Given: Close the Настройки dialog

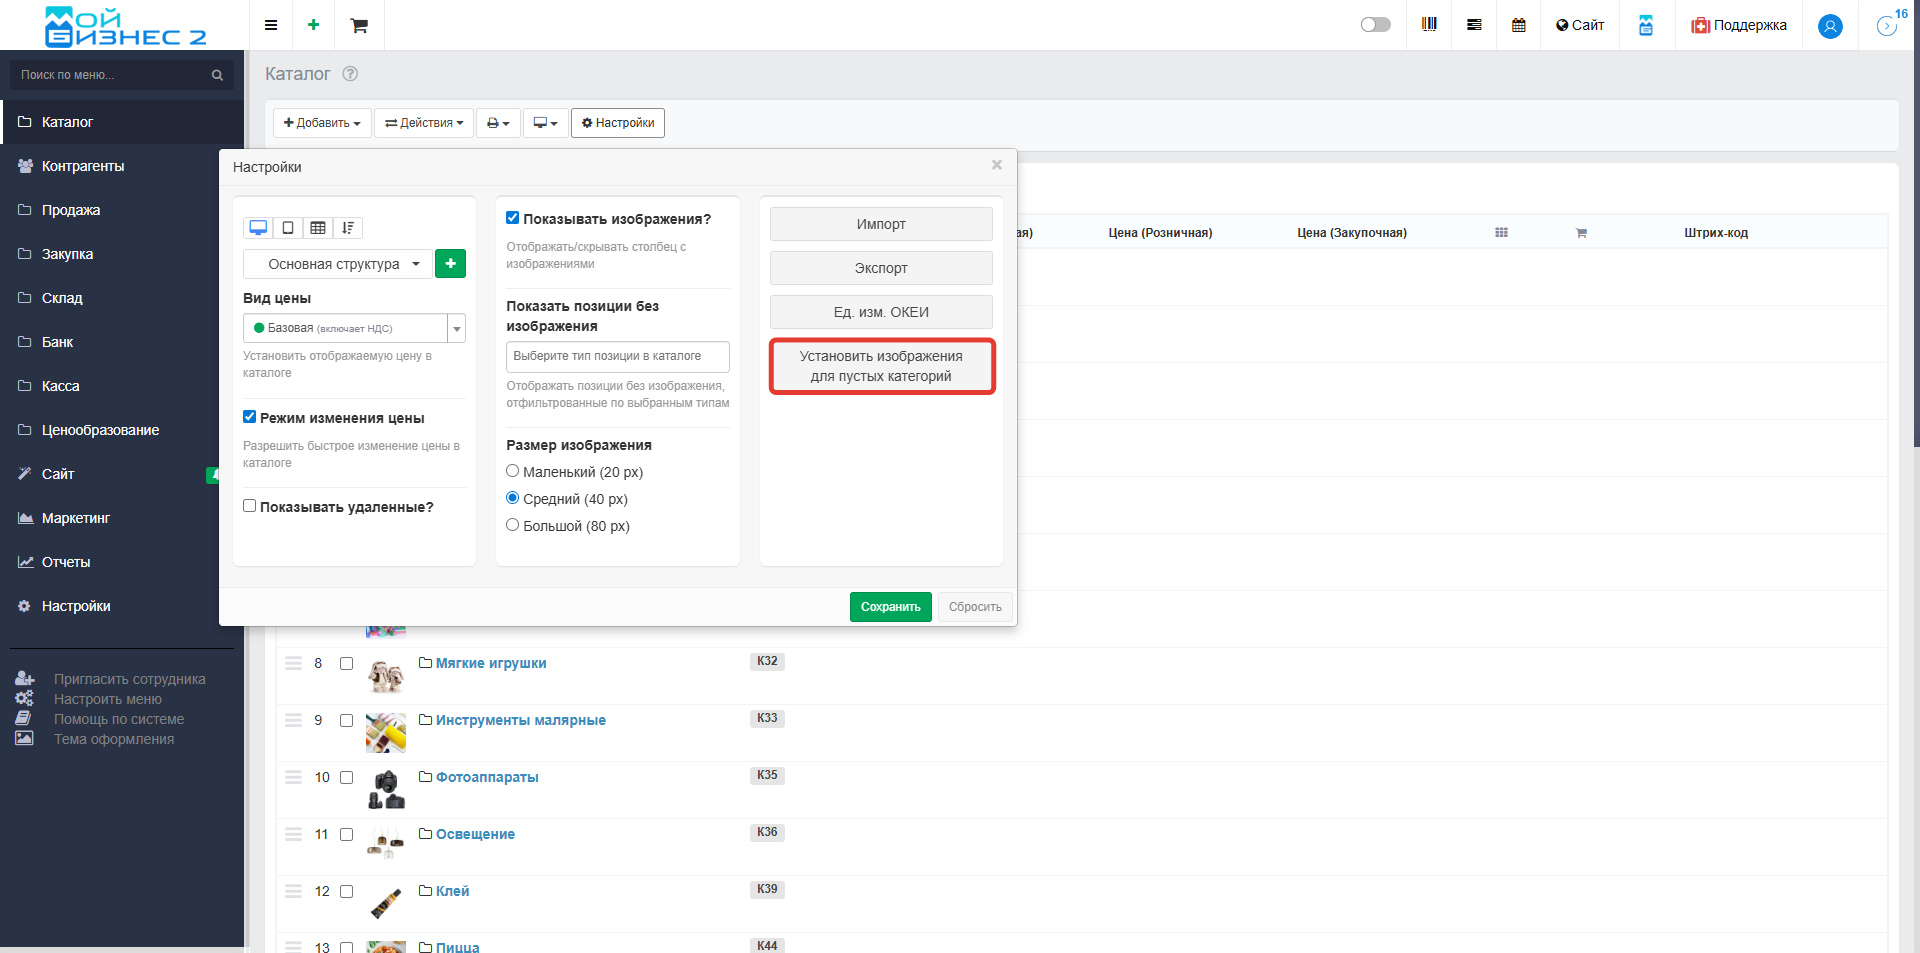Looking at the screenshot, I should point(996,165).
